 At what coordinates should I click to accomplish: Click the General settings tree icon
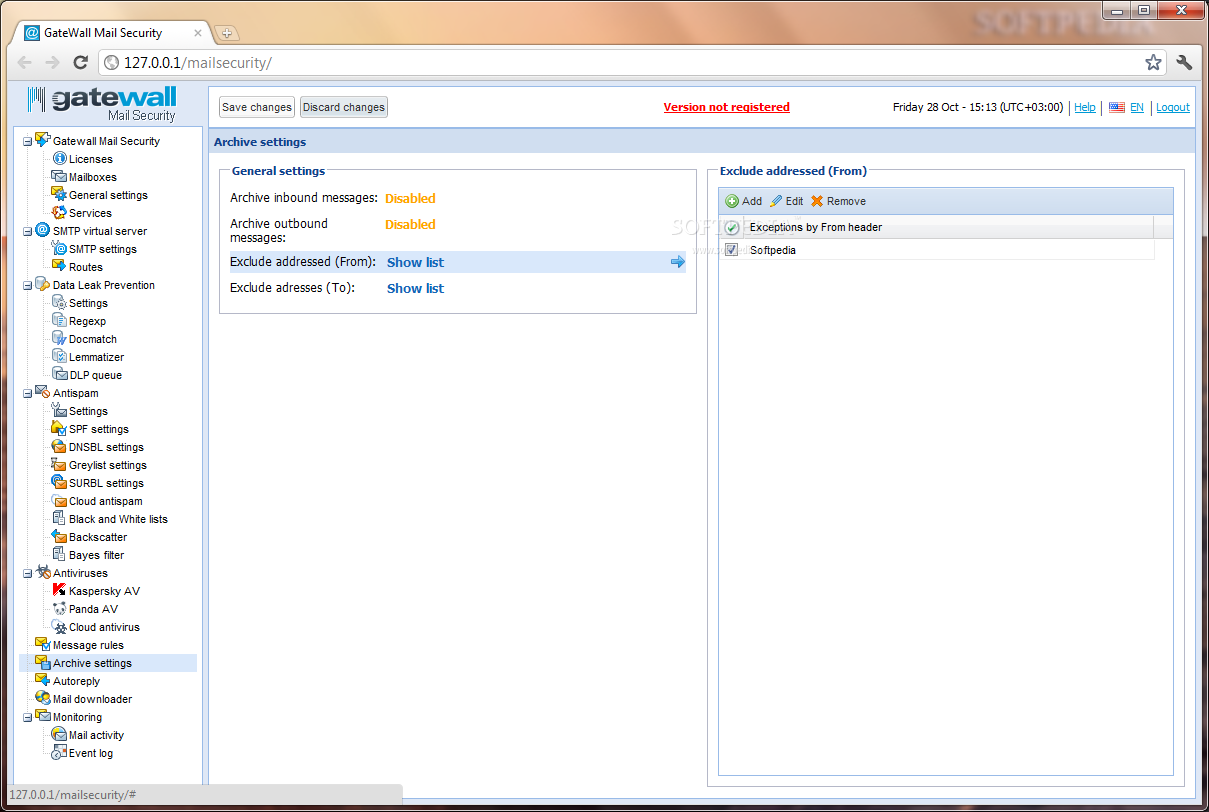click(x=60, y=195)
